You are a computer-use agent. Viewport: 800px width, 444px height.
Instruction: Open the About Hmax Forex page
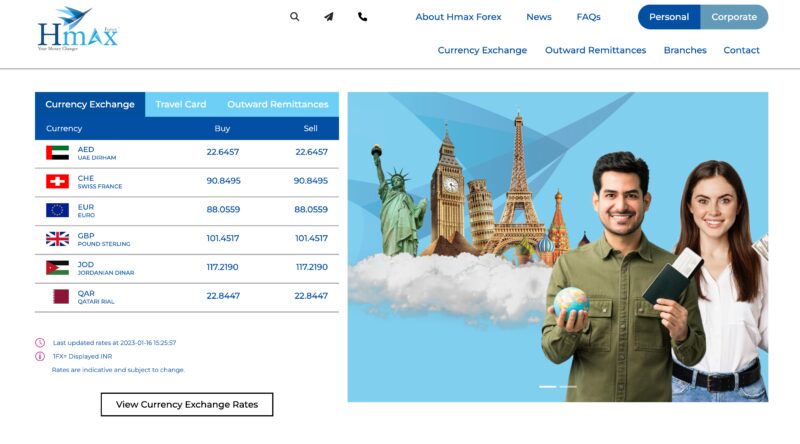pyautogui.click(x=458, y=17)
